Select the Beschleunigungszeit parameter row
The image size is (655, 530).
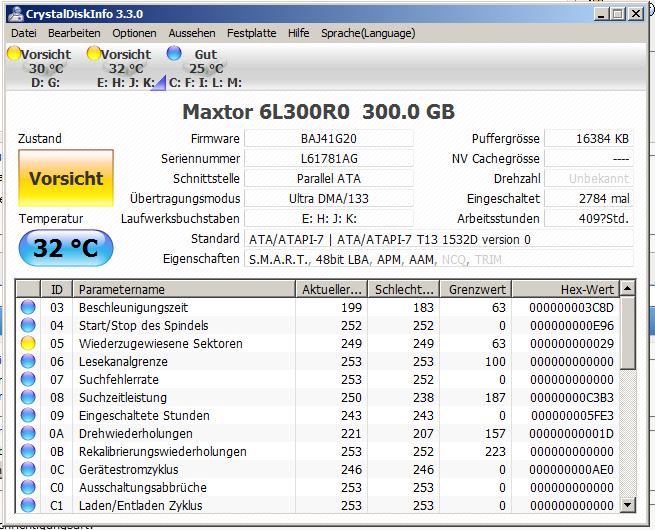tap(318, 307)
